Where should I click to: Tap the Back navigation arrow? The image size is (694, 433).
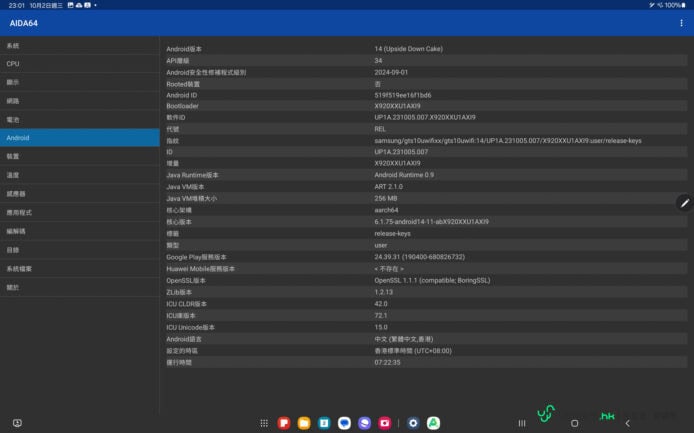[628, 423]
